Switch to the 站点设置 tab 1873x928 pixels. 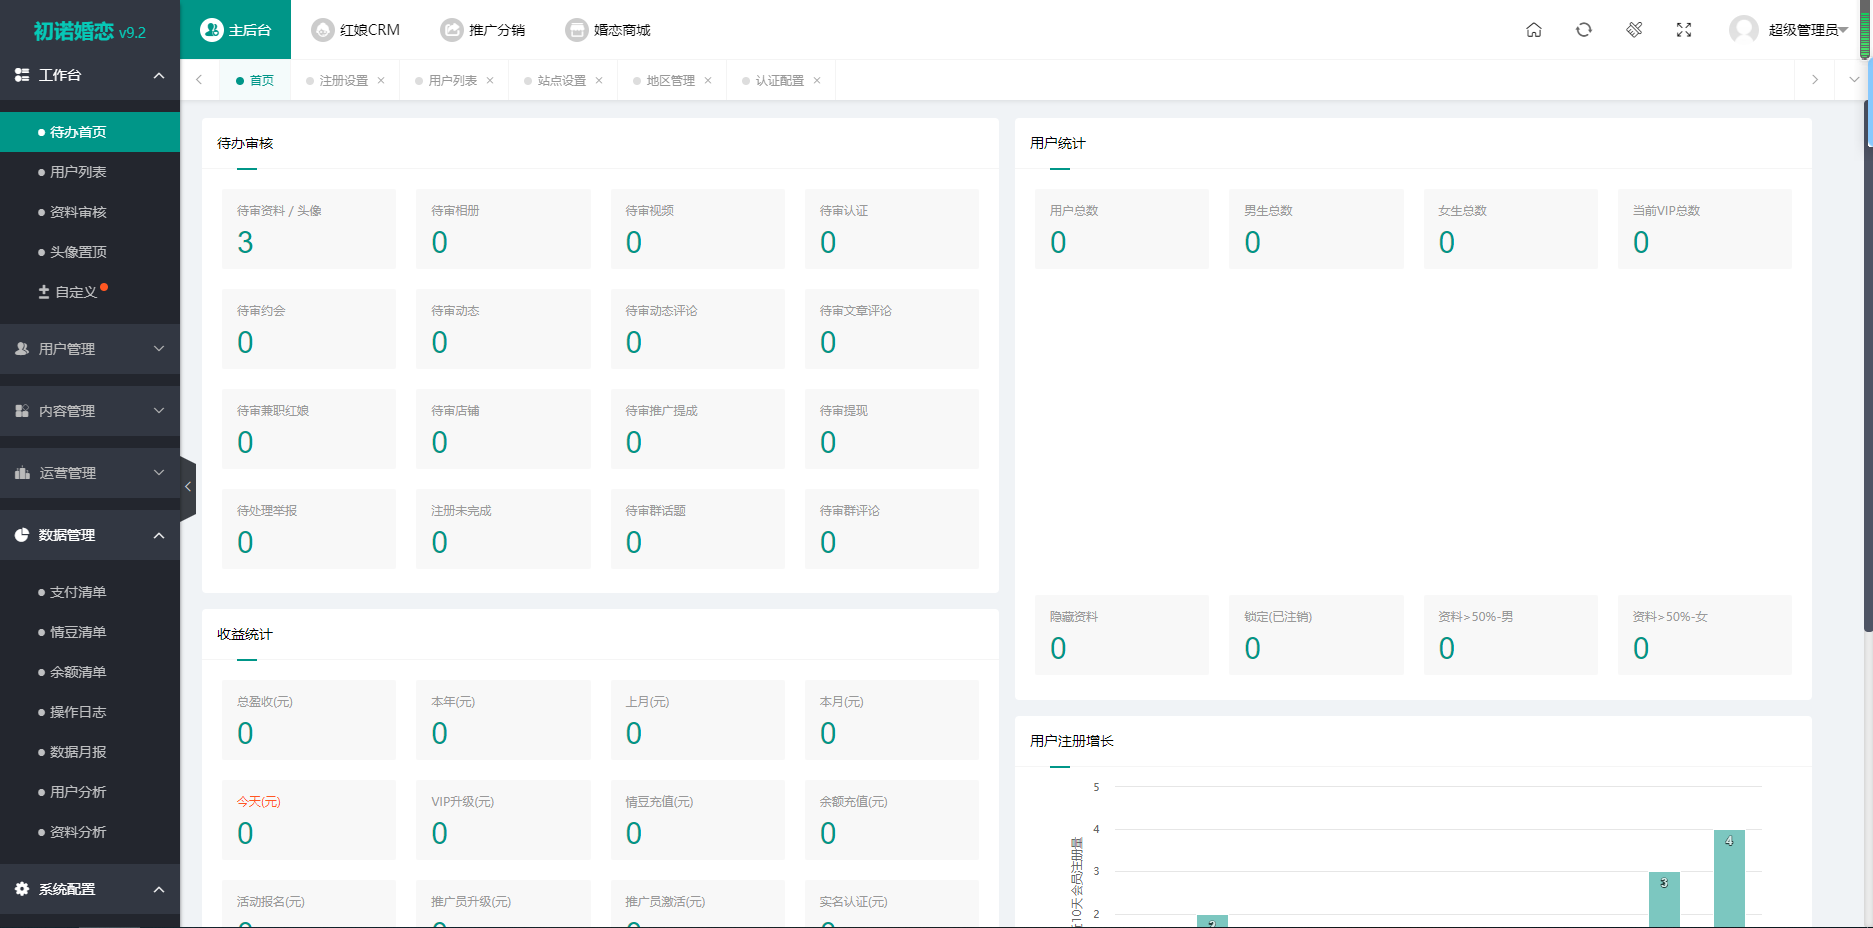pos(561,81)
